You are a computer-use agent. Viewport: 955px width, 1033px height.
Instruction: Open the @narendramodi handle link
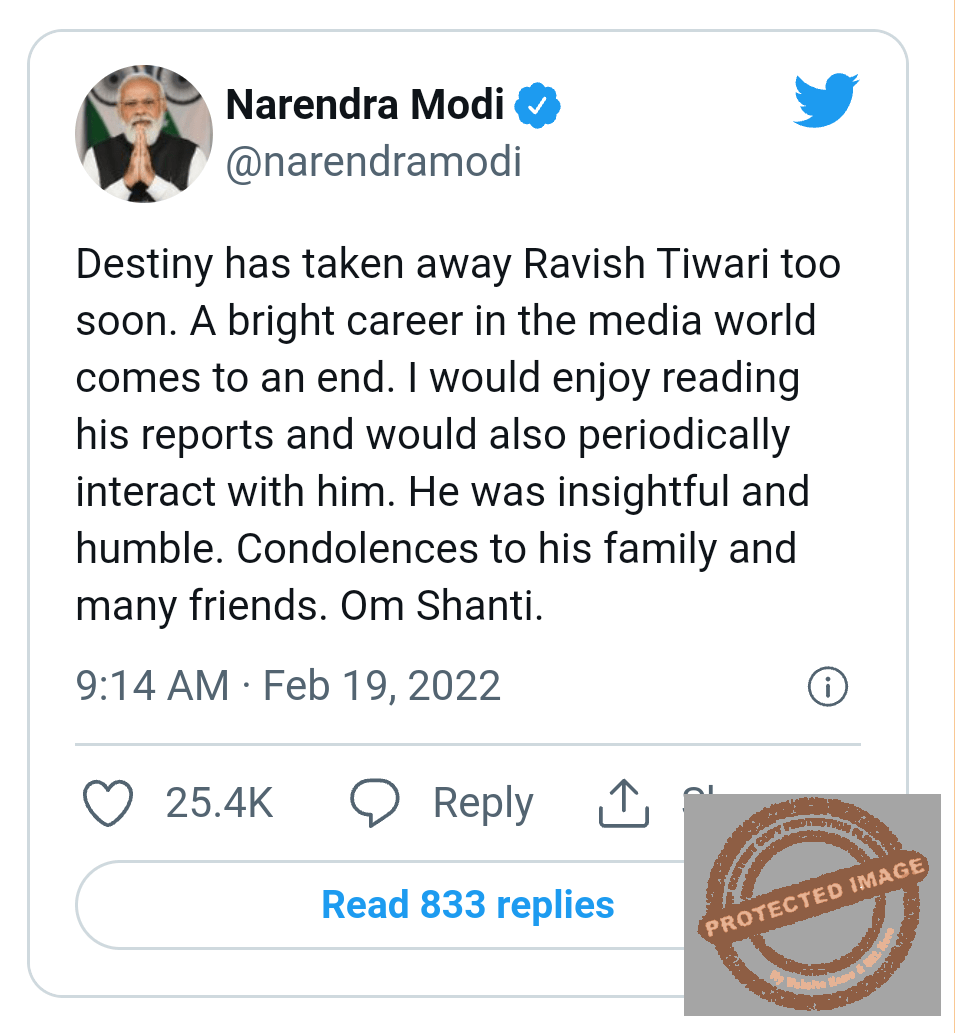click(374, 162)
